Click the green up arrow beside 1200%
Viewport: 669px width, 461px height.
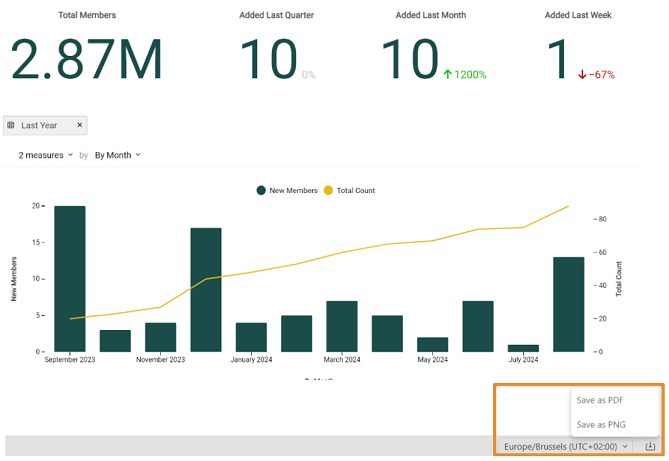coord(448,75)
